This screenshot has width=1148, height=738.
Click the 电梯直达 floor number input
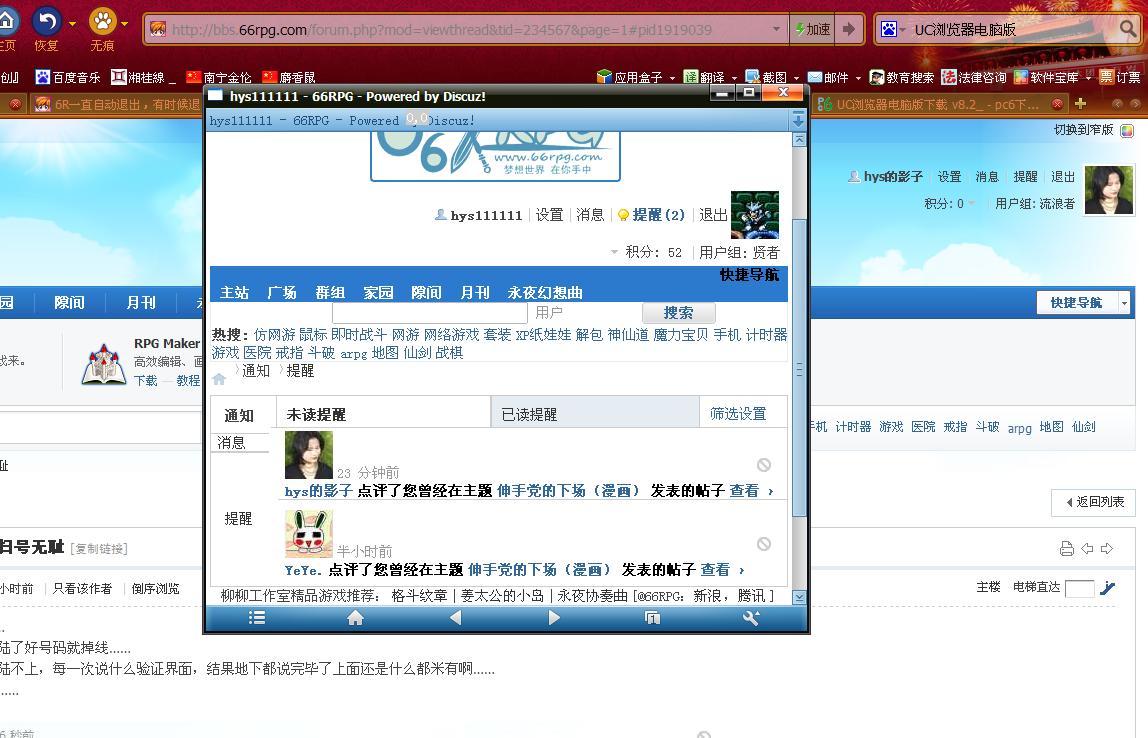click(1079, 587)
